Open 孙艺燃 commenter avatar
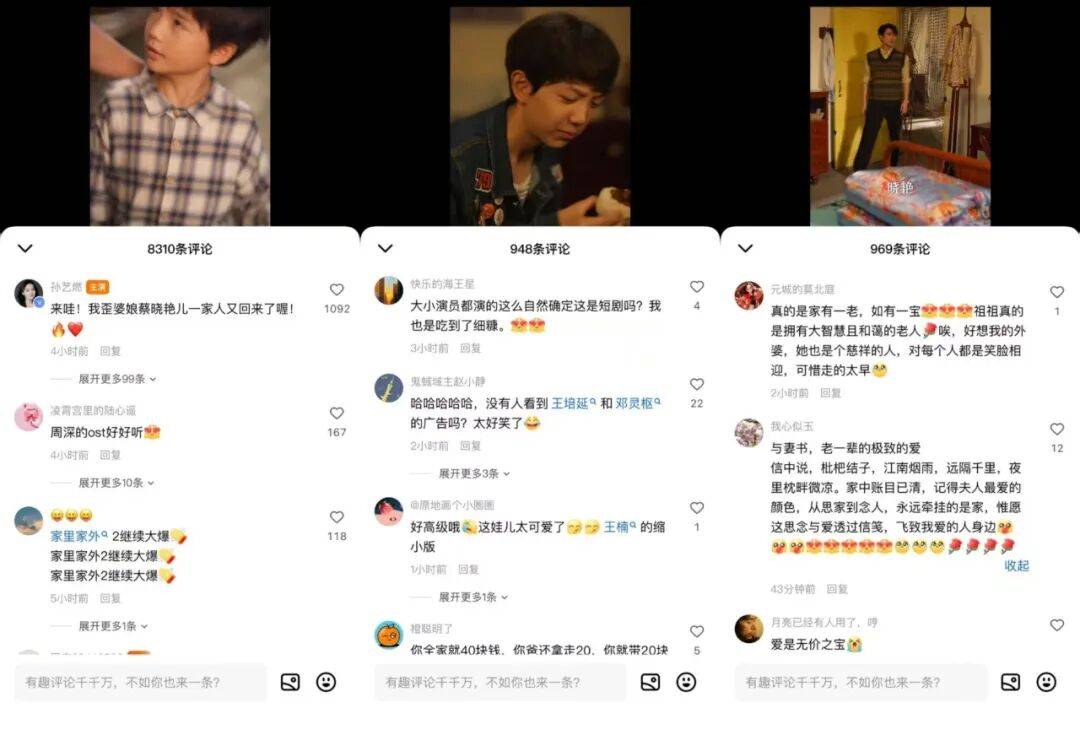The image size is (1080, 735). coord(29,293)
